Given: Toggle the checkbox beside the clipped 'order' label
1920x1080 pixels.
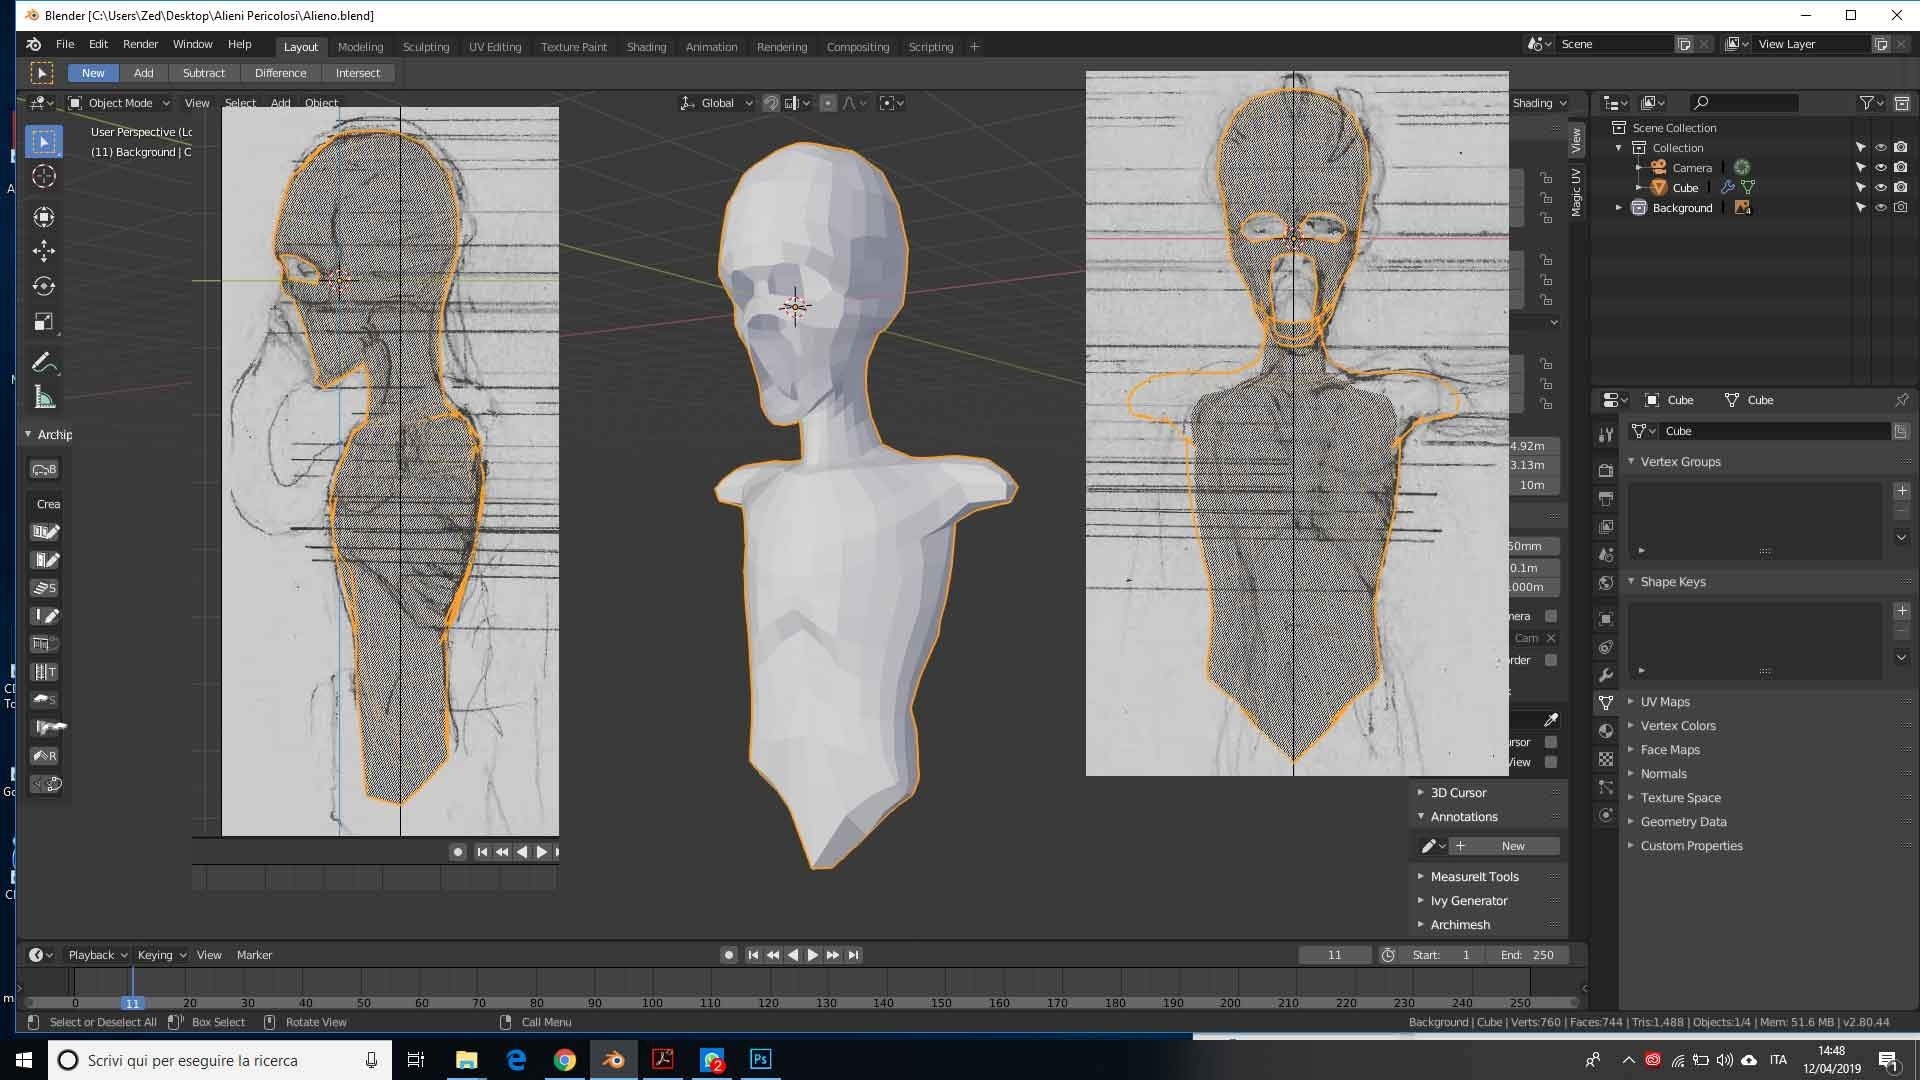Looking at the screenshot, I should (x=1551, y=660).
